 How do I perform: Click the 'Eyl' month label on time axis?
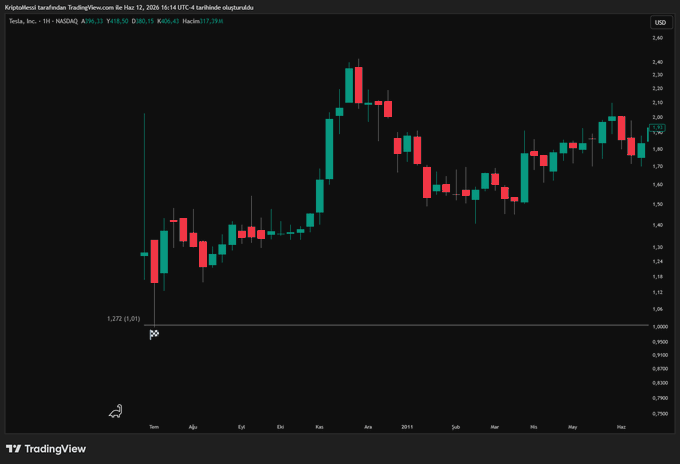pyautogui.click(x=242, y=427)
